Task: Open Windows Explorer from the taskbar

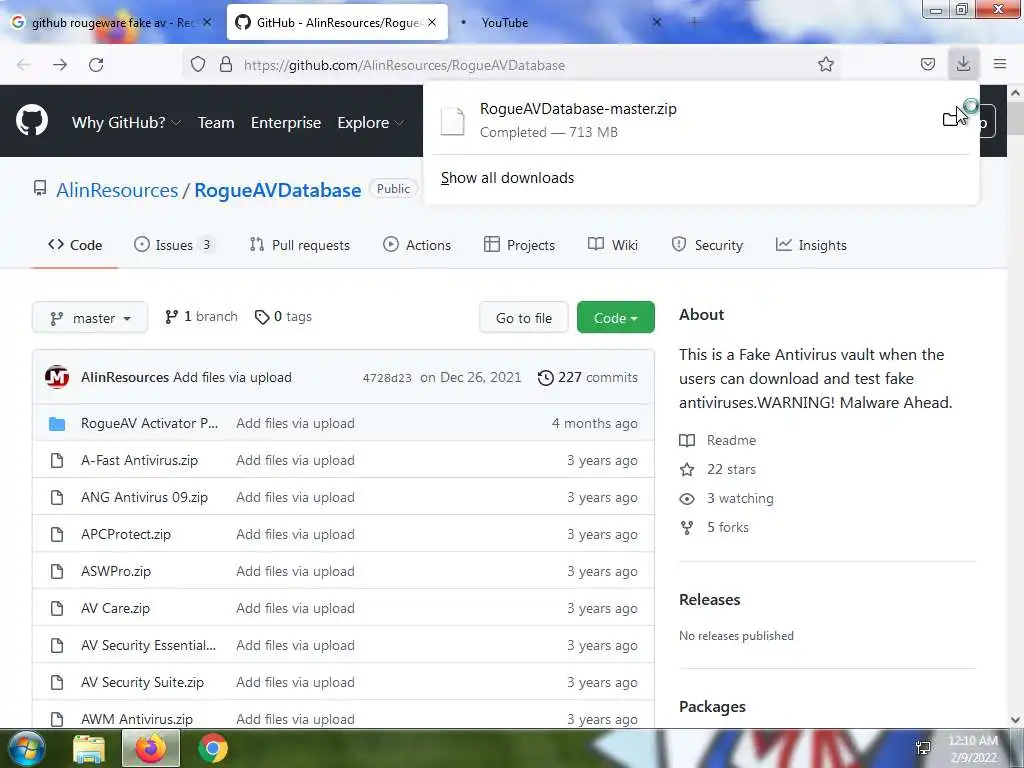Action: pos(89,748)
